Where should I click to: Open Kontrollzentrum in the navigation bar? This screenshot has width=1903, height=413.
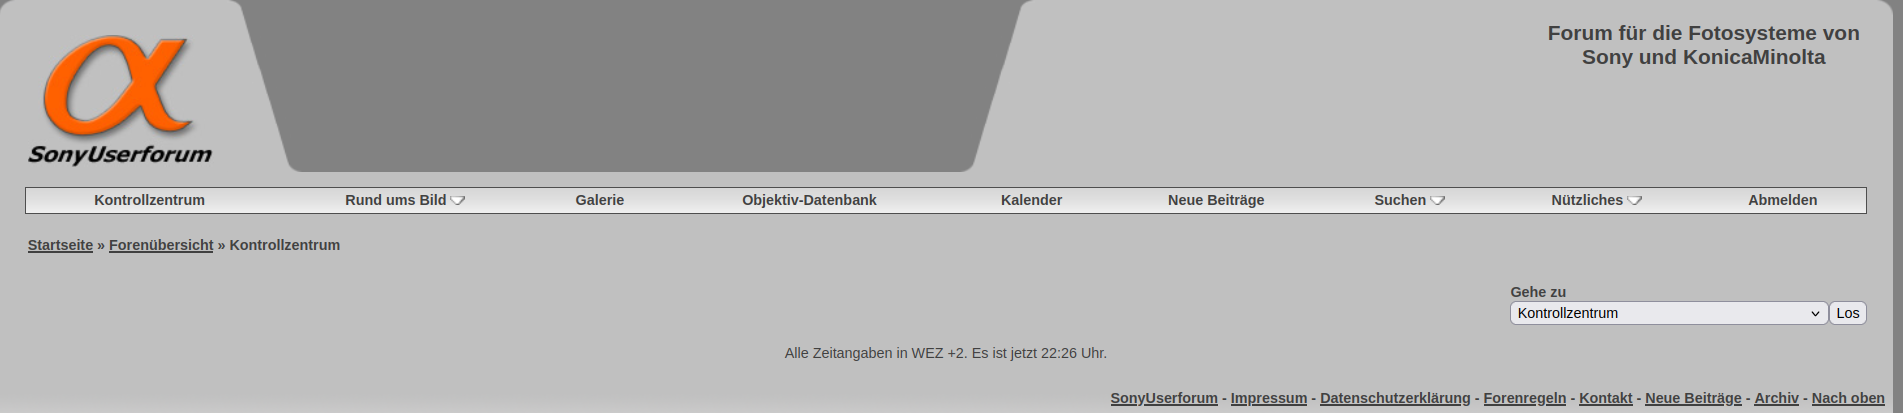point(150,200)
